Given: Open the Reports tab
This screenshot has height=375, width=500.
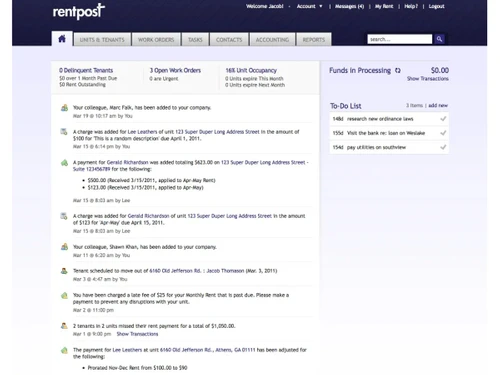Looking at the screenshot, I should pos(314,39).
